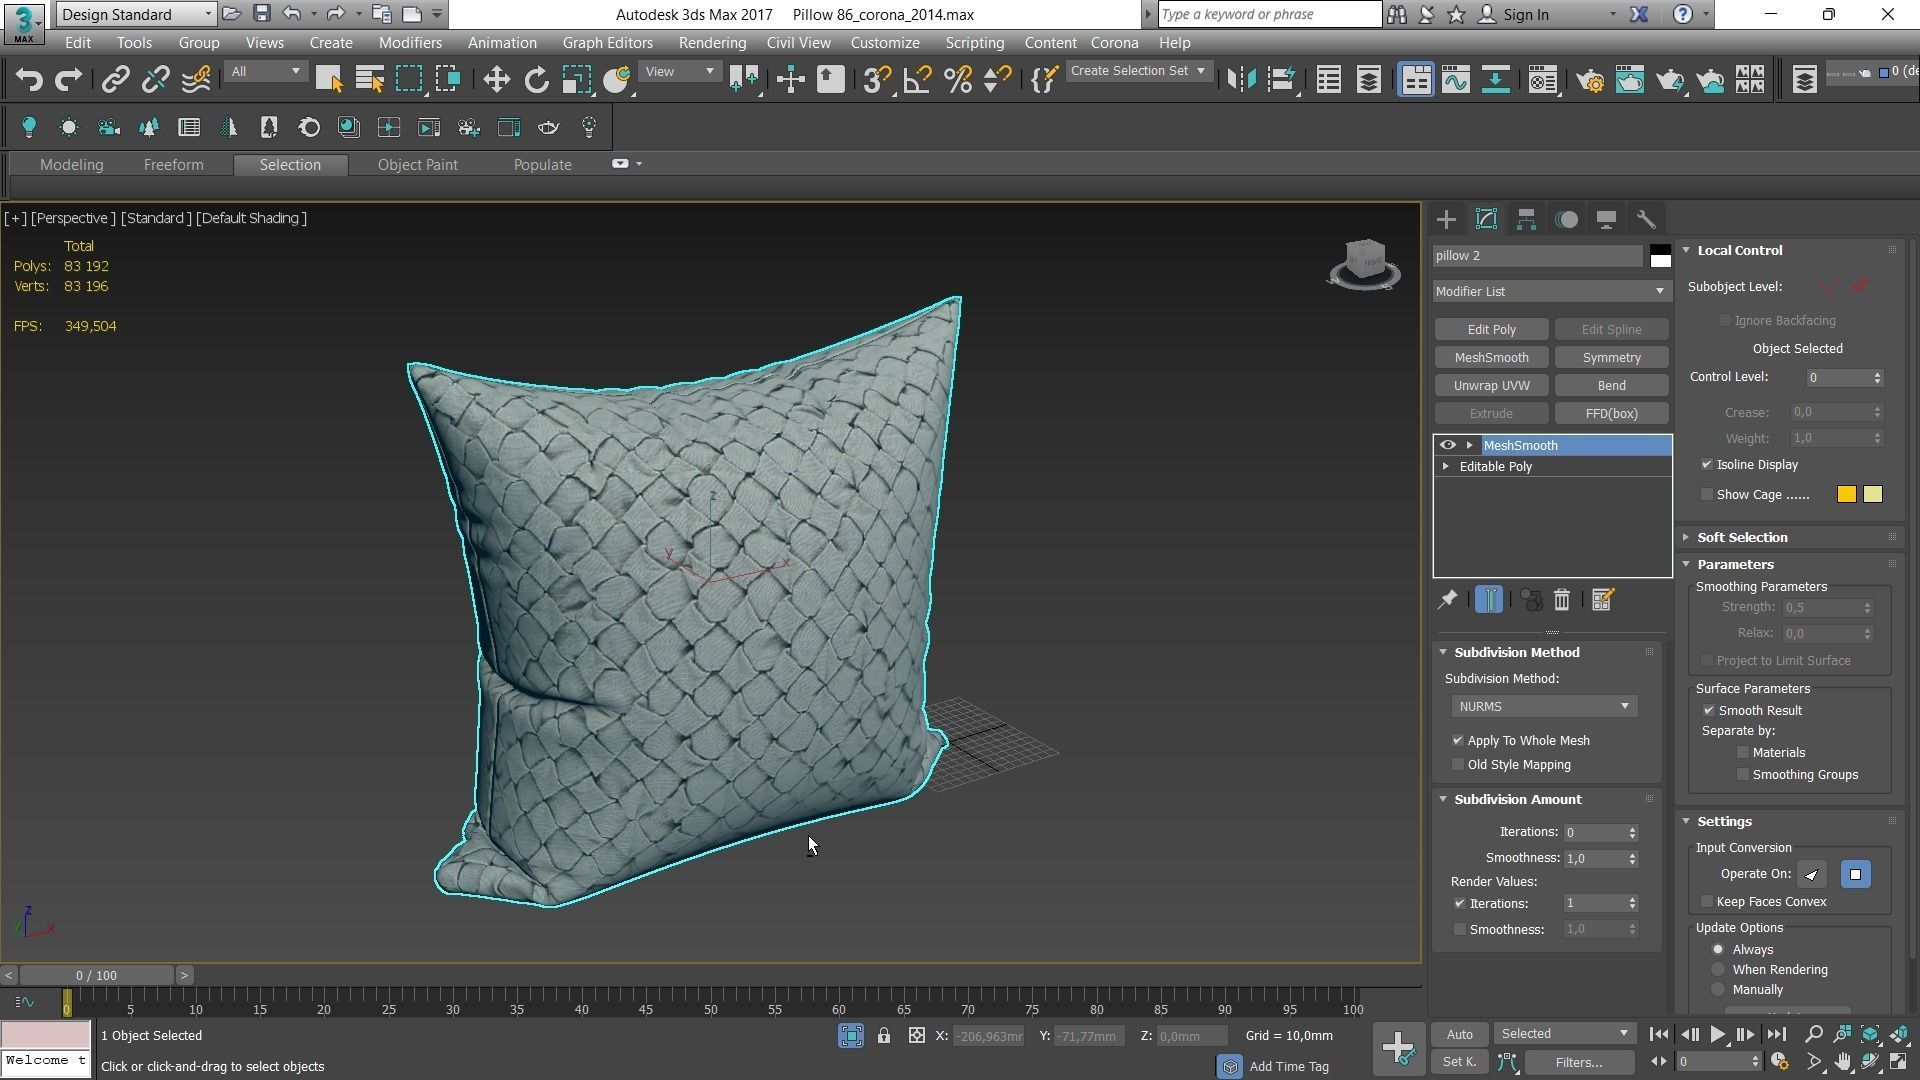Toggle Smooth Result checkbox
1920x1080 pixels.
(1708, 711)
